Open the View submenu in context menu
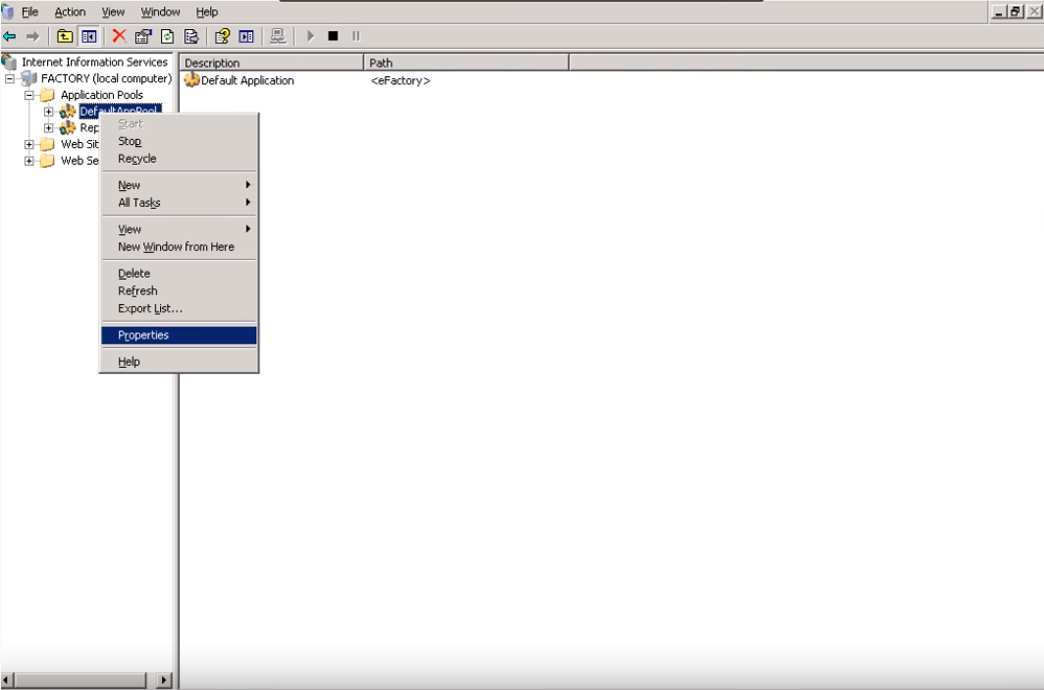The image size is (1044, 690). pyautogui.click(x=179, y=229)
